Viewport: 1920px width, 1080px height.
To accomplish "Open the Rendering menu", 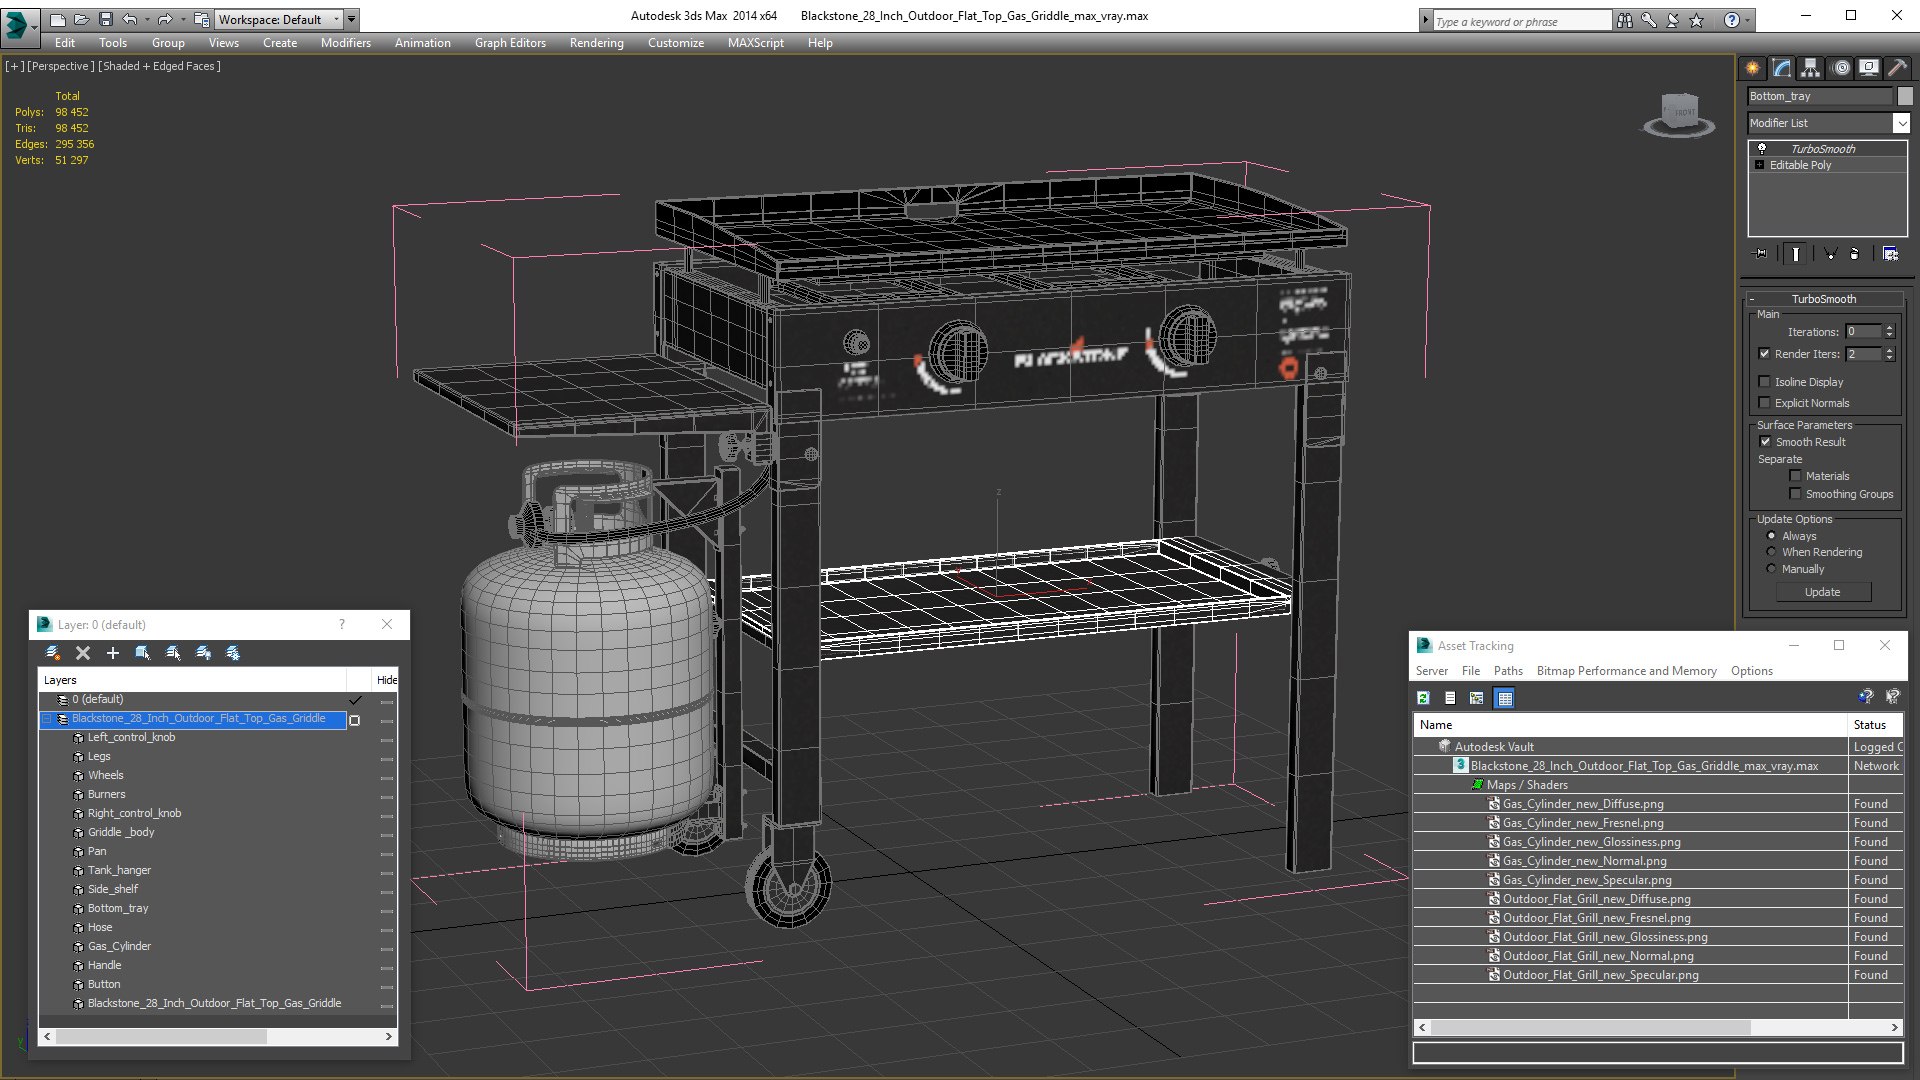I will (x=596, y=43).
